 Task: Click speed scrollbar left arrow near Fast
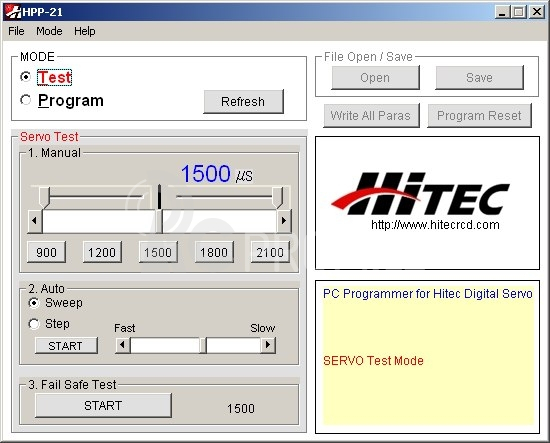122,345
